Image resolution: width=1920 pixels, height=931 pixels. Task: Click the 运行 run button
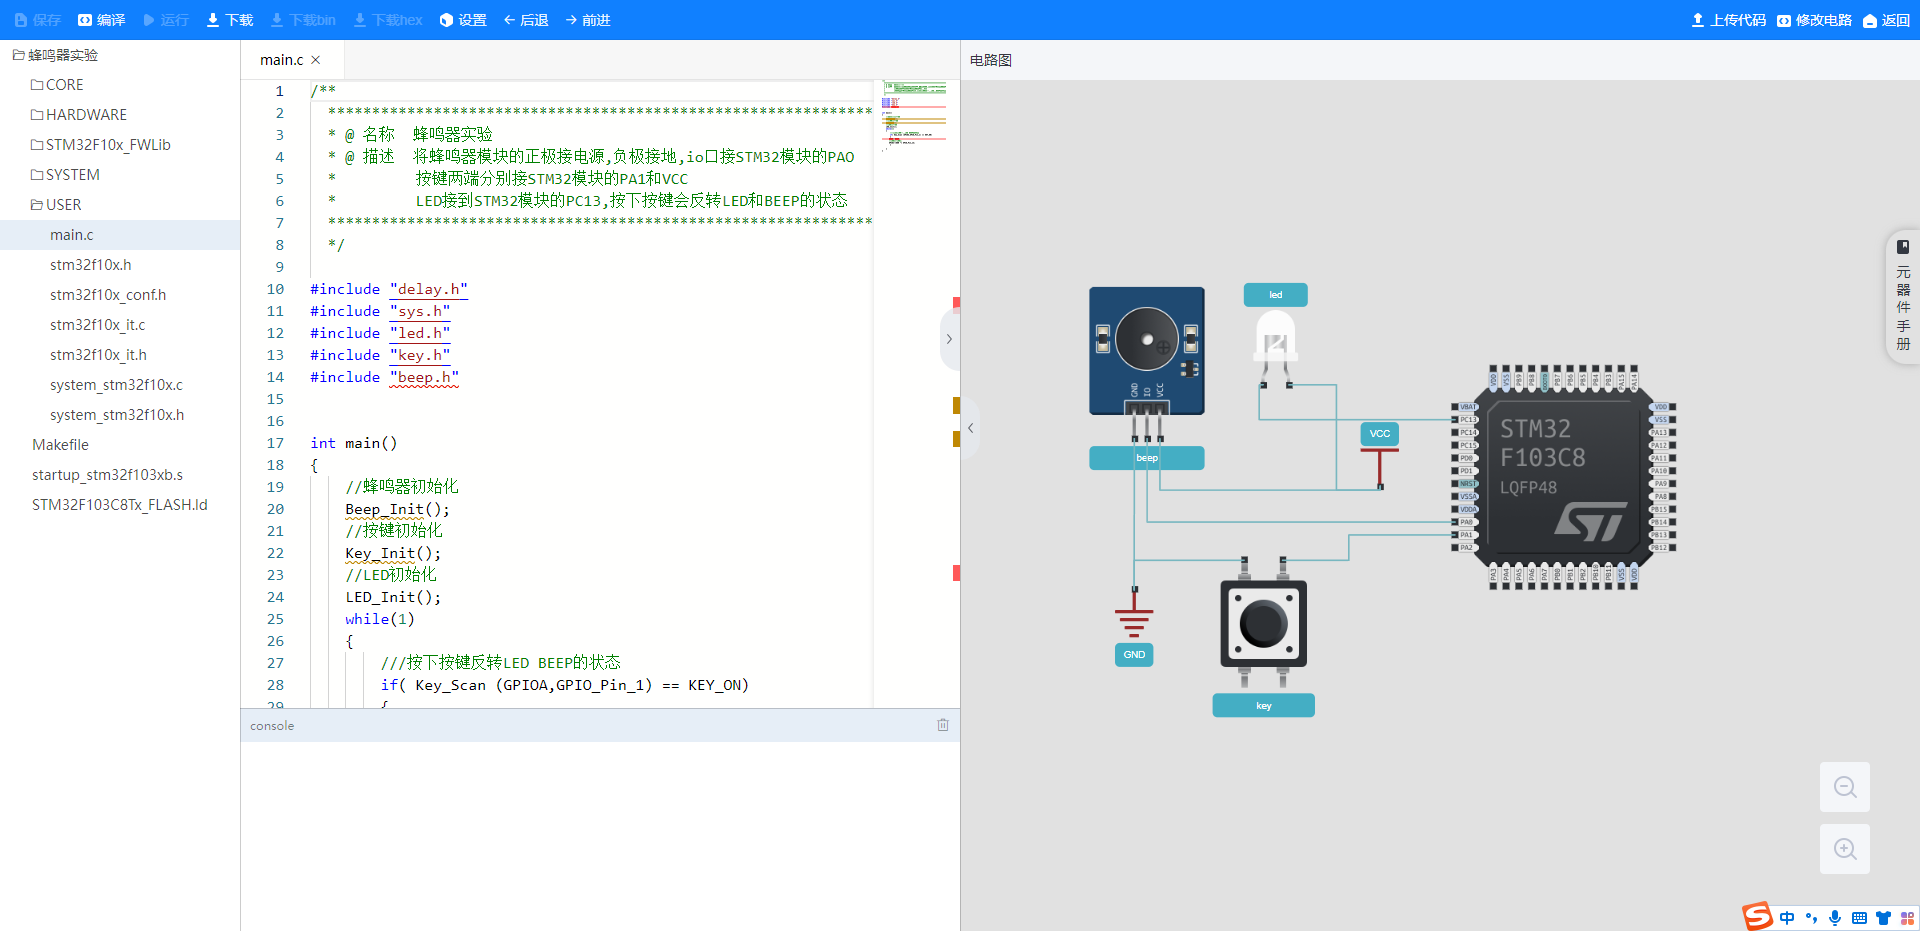[166, 20]
